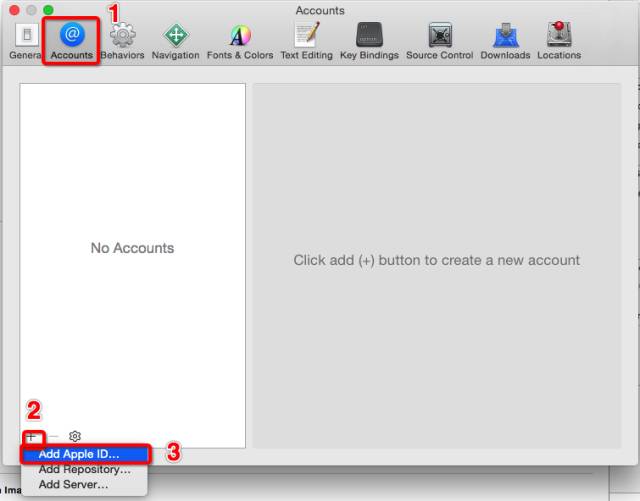The height and width of the screenshot is (501, 640).
Task: Select "Add Repository…" menu entry
Action: (85, 469)
